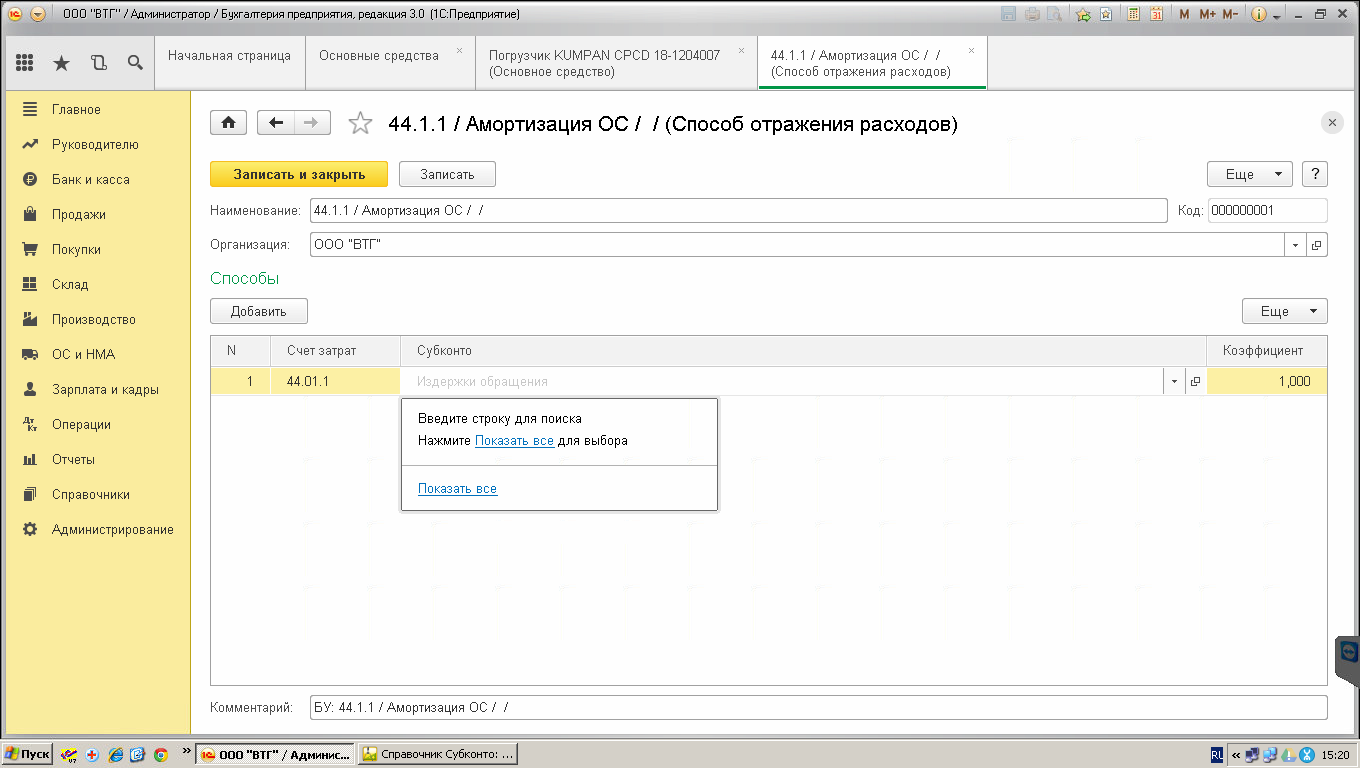Screen dimensions: 1360x768
Task: Open the Субконто cell's open-form icon
Action: (1195, 381)
